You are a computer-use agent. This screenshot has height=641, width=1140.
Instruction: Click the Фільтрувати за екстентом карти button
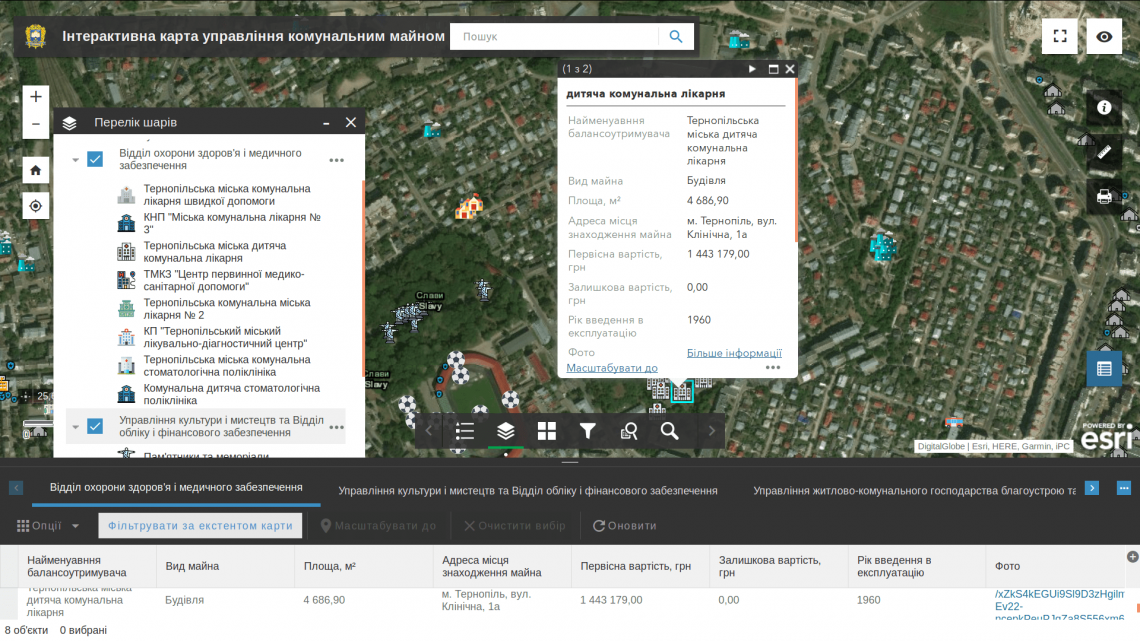point(200,525)
